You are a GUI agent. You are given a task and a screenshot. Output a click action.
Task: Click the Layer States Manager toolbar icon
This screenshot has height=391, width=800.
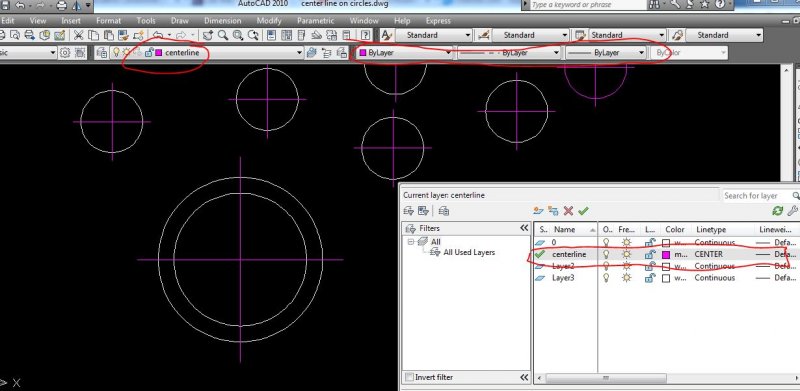pos(342,53)
